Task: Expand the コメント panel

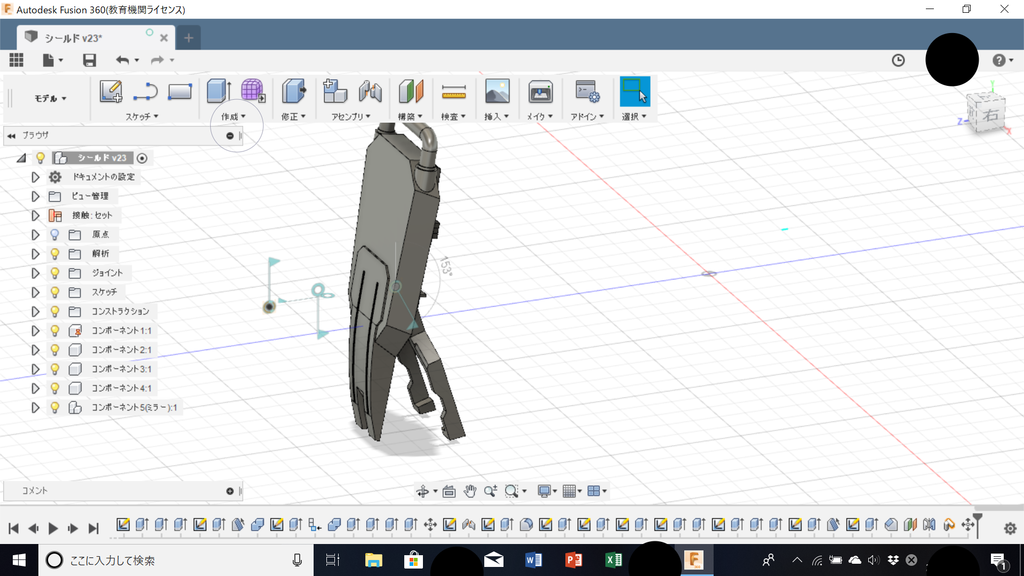Action: pyautogui.click(x=230, y=491)
